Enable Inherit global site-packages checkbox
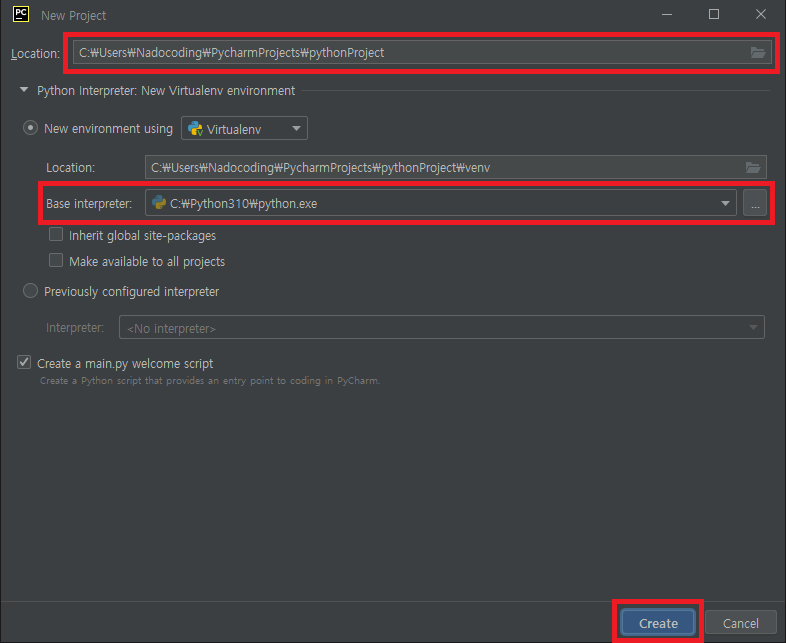 pos(56,235)
